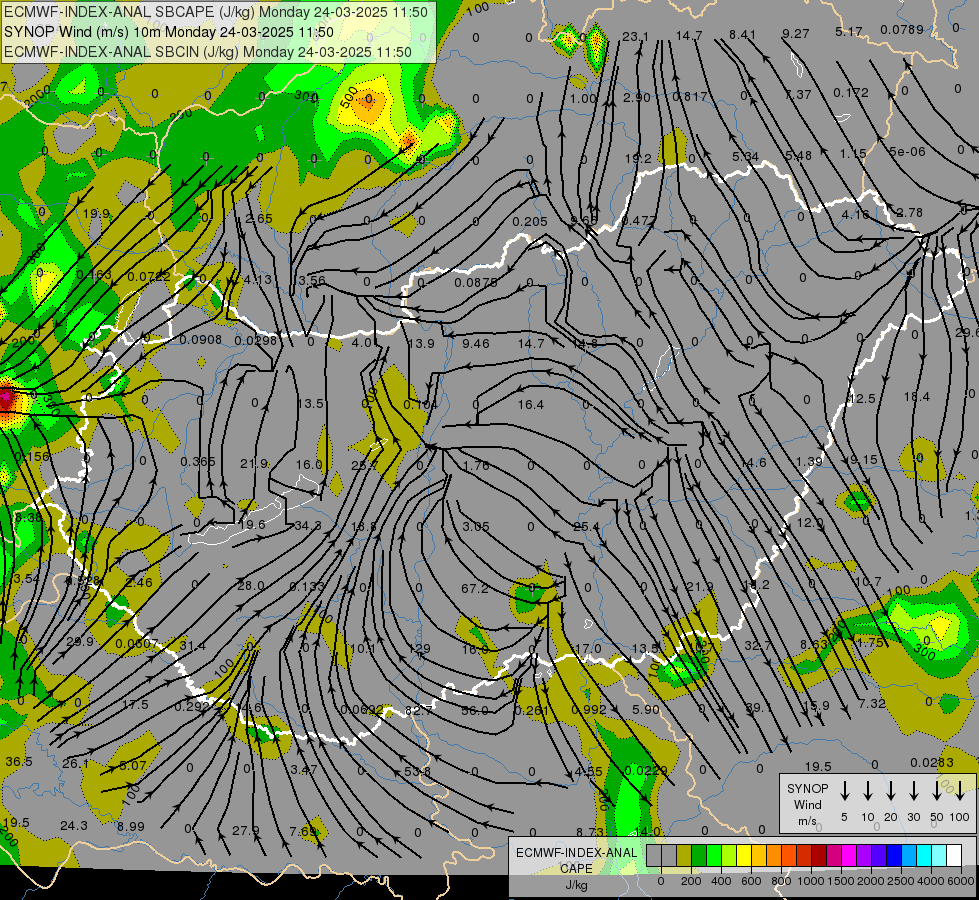The height and width of the screenshot is (900, 979).
Task: Click the 600 tick label on CAPE scale
Action: click(x=751, y=881)
